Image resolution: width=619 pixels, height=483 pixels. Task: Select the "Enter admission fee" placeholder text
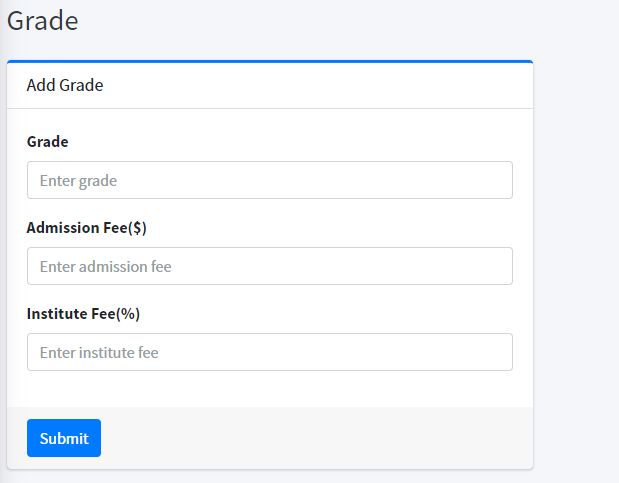105,267
